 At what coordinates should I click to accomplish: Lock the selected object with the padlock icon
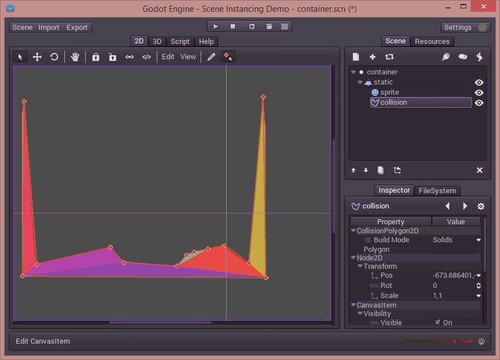point(96,57)
